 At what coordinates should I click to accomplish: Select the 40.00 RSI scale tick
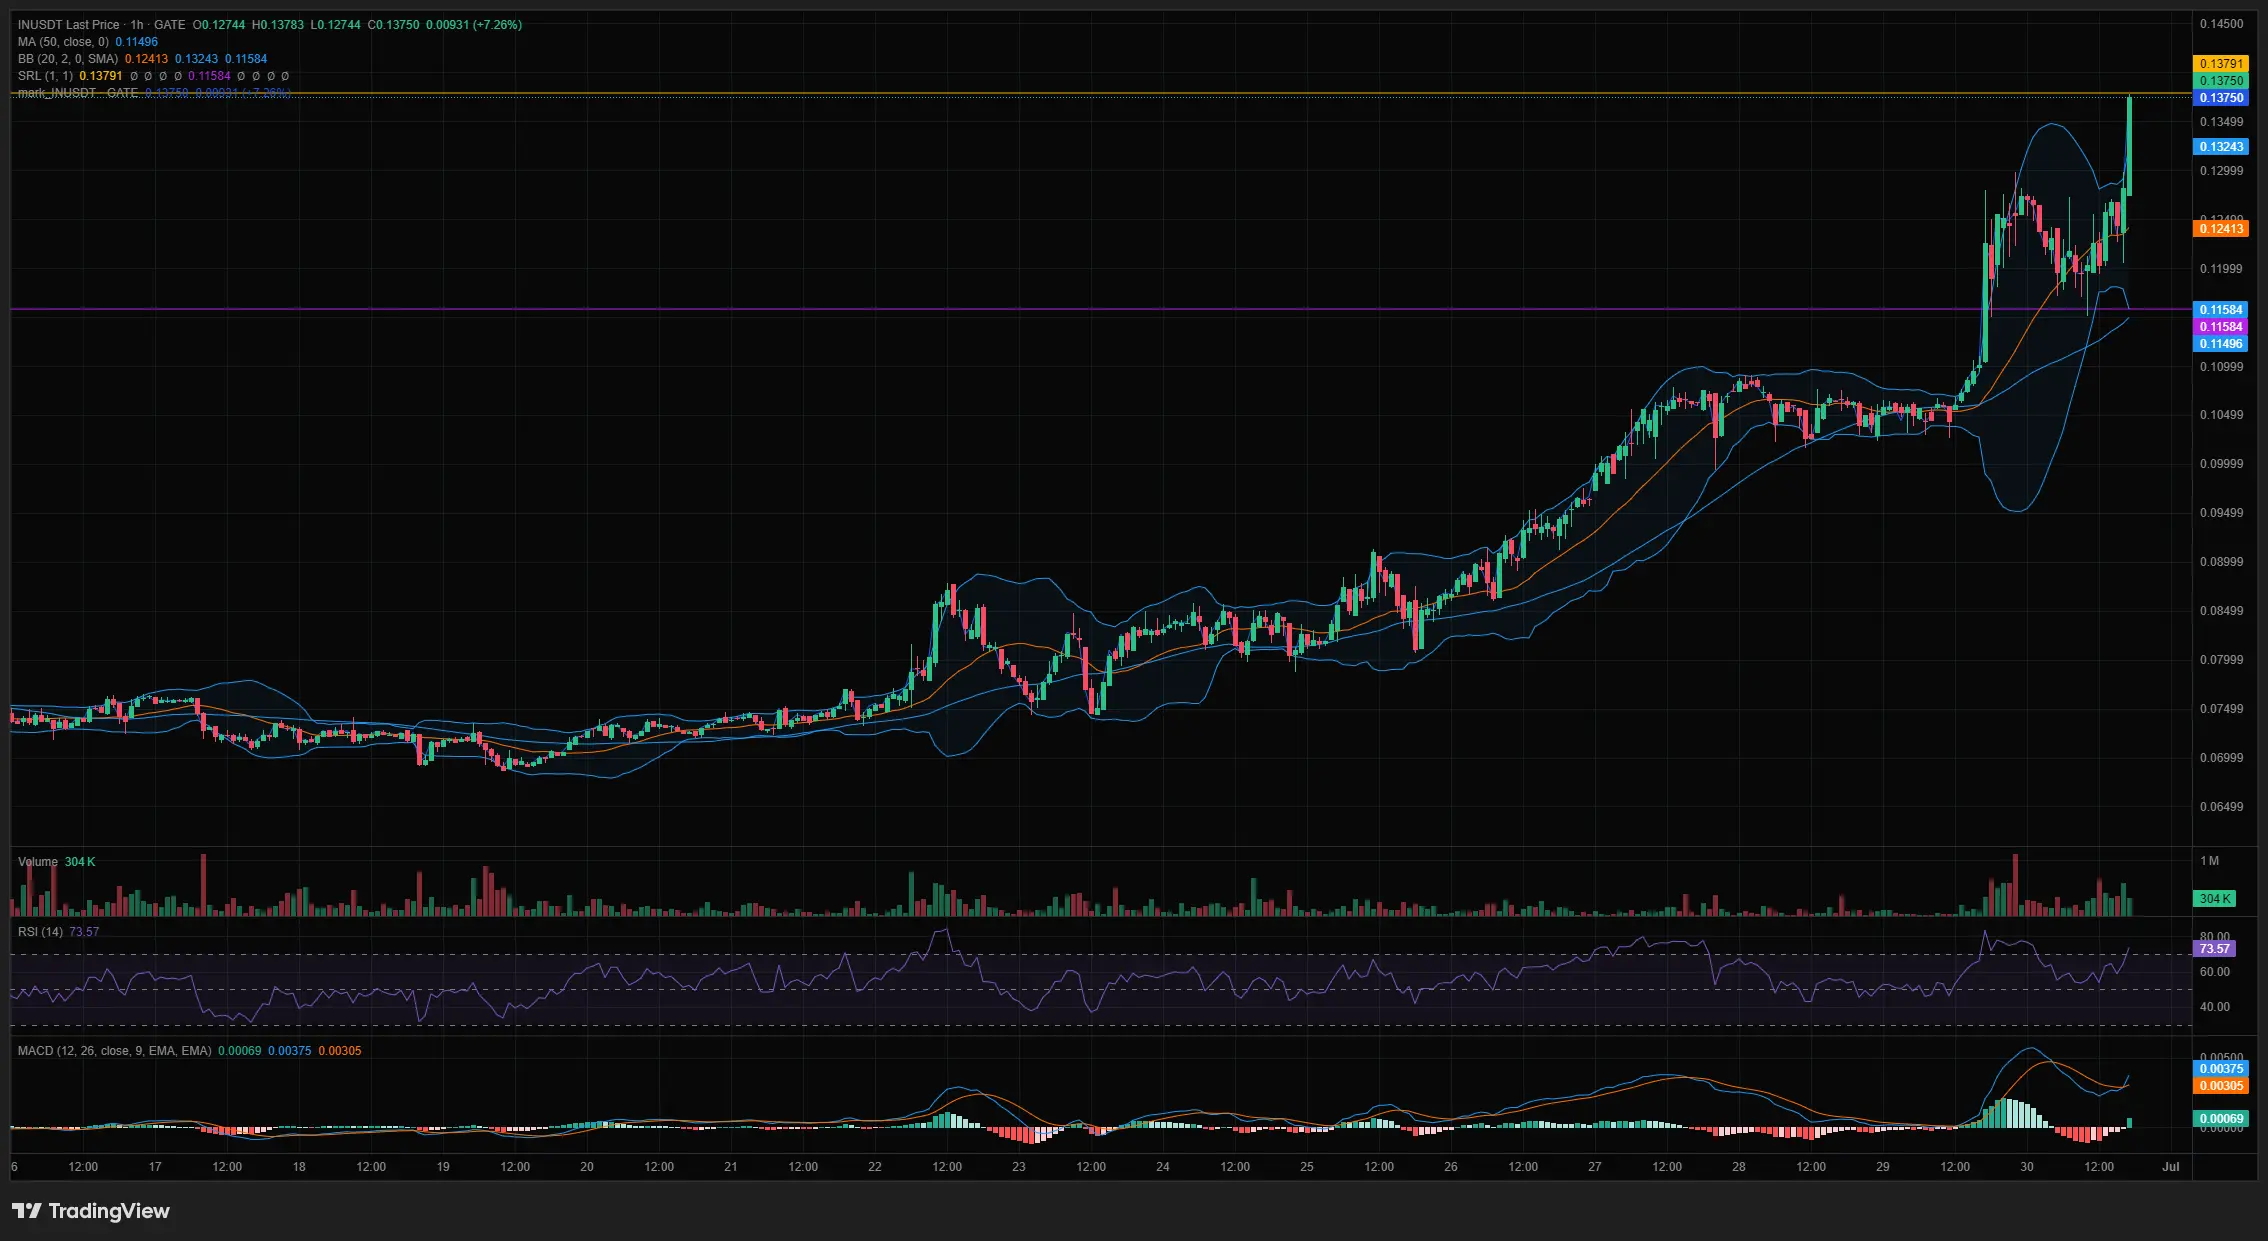[2215, 1007]
